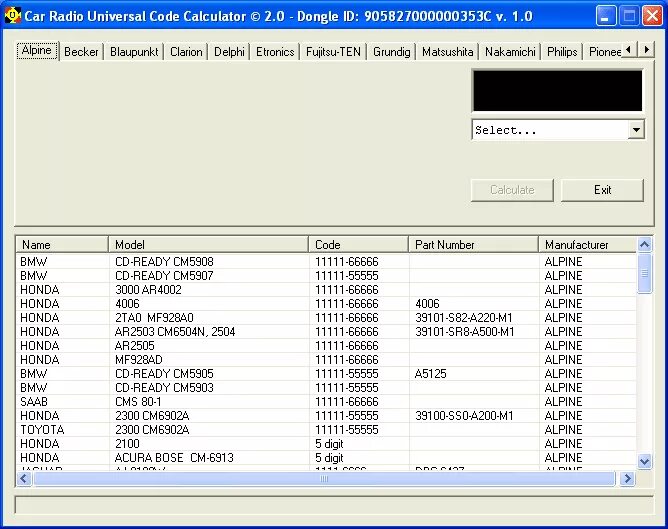Click part number 39101-SR8-A500-M1
The image size is (668, 529).
(464, 332)
